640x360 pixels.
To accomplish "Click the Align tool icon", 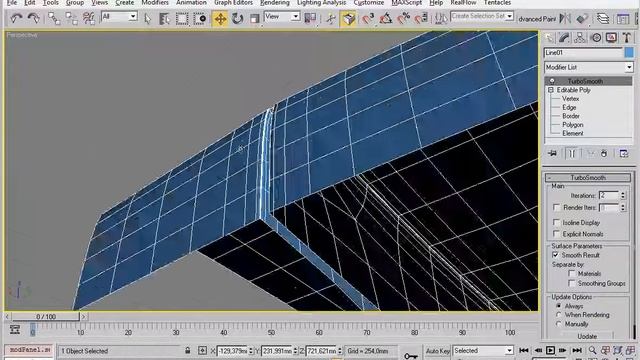I will coord(582,18).
